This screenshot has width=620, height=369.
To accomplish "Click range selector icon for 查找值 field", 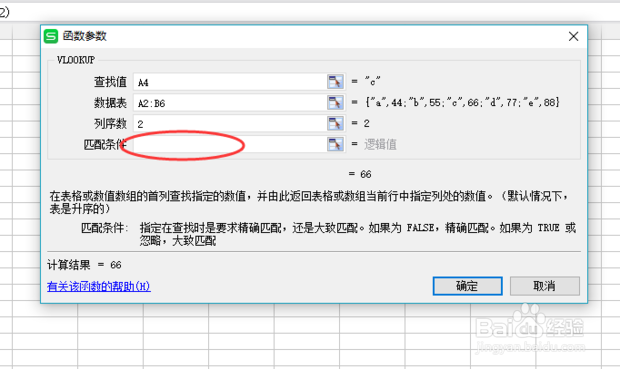I will pyautogui.click(x=335, y=82).
